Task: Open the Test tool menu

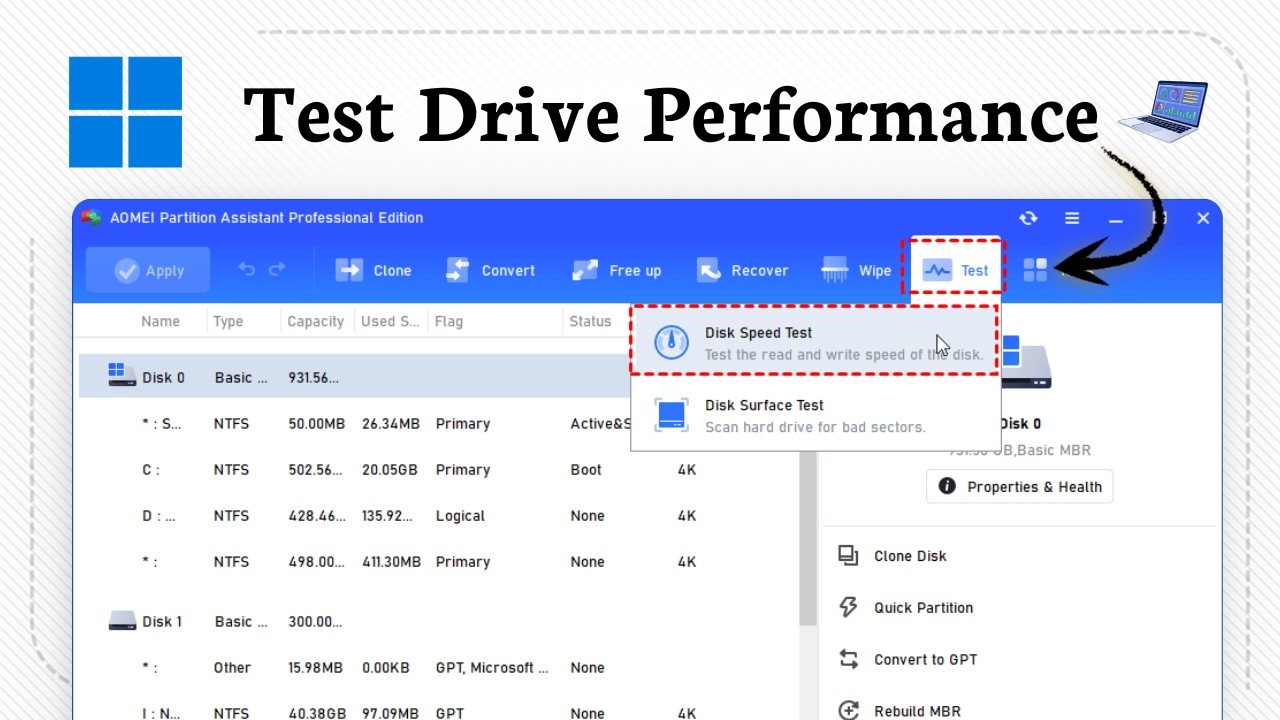Action: [954, 270]
